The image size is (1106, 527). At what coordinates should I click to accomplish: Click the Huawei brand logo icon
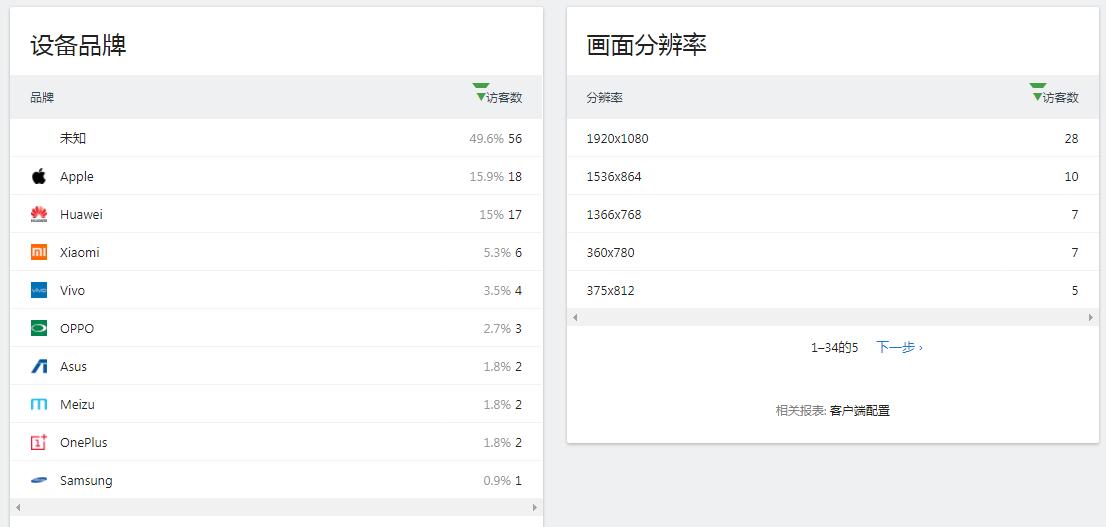coord(39,214)
